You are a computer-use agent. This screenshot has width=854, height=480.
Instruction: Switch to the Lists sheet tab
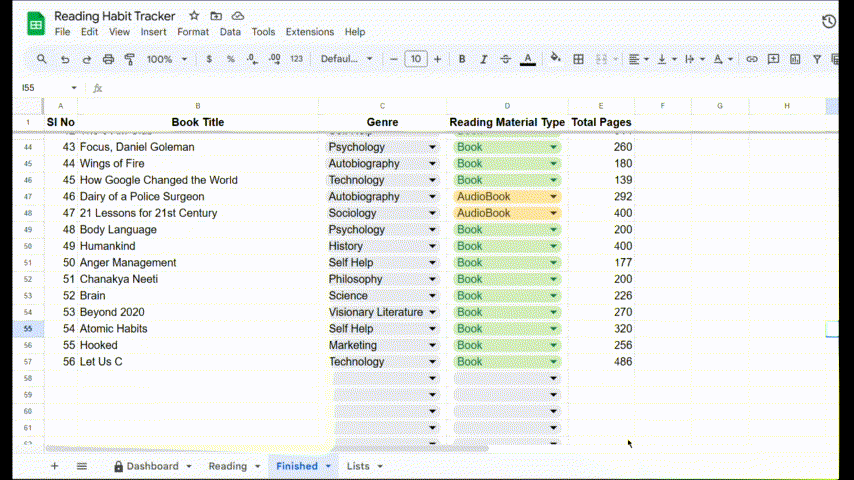[x=358, y=466]
